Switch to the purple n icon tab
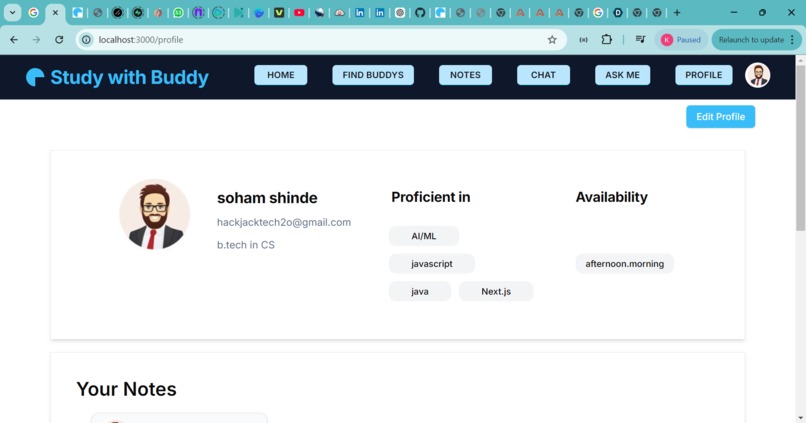Viewport: 806px width, 423px height. (x=198, y=13)
